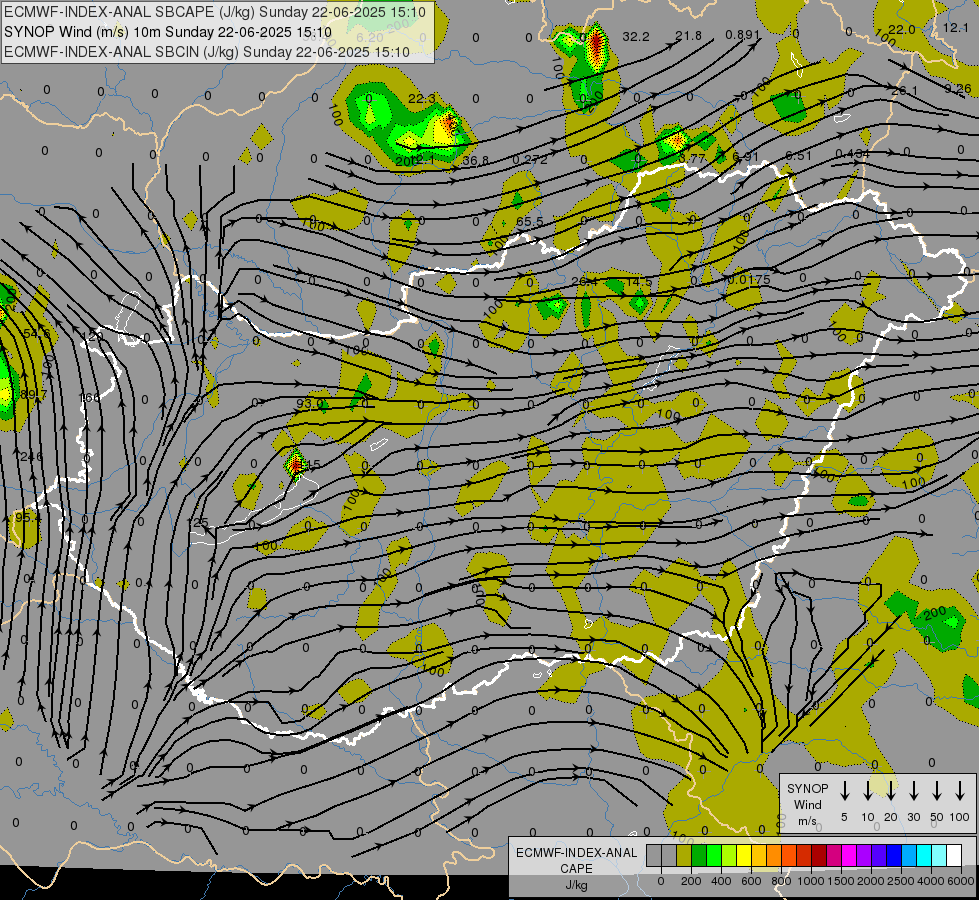This screenshot has width=979, height=900.
Task: Select the pure yellow swatch in the CAPE legend
Action: click(x=744, y=855)
